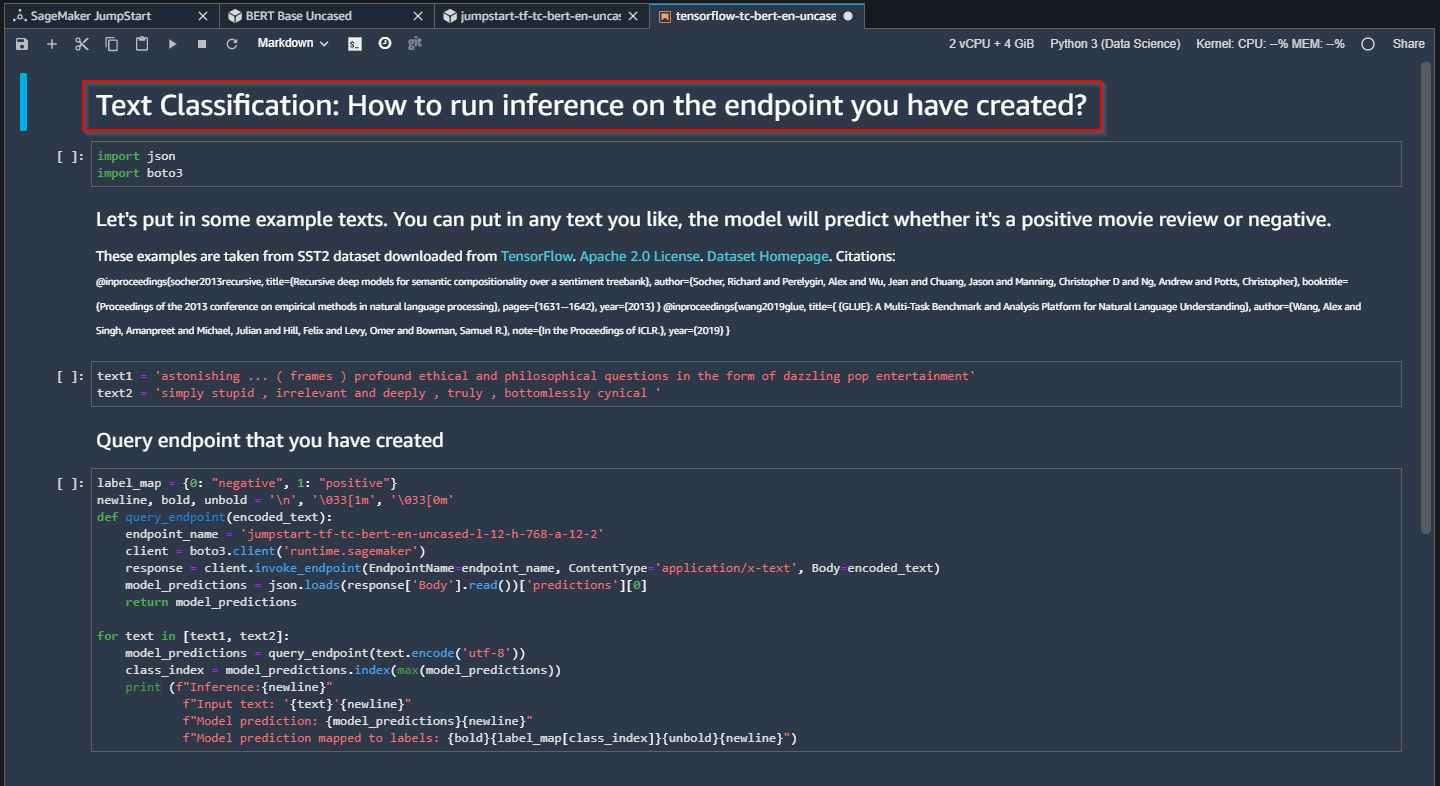
Task: Open the checkpoint clock icon in toolbar
Action: point(385,44)
